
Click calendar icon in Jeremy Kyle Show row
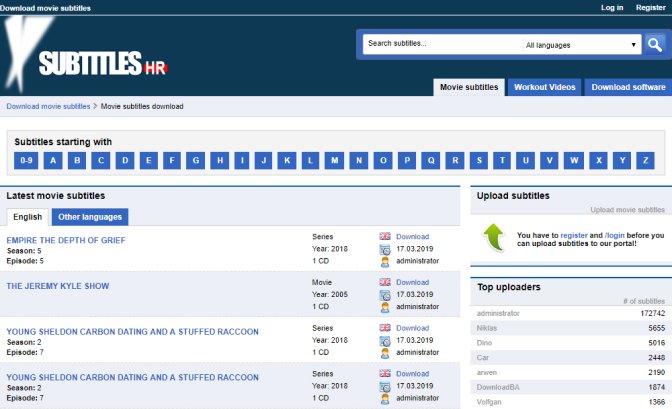(385, 295)
